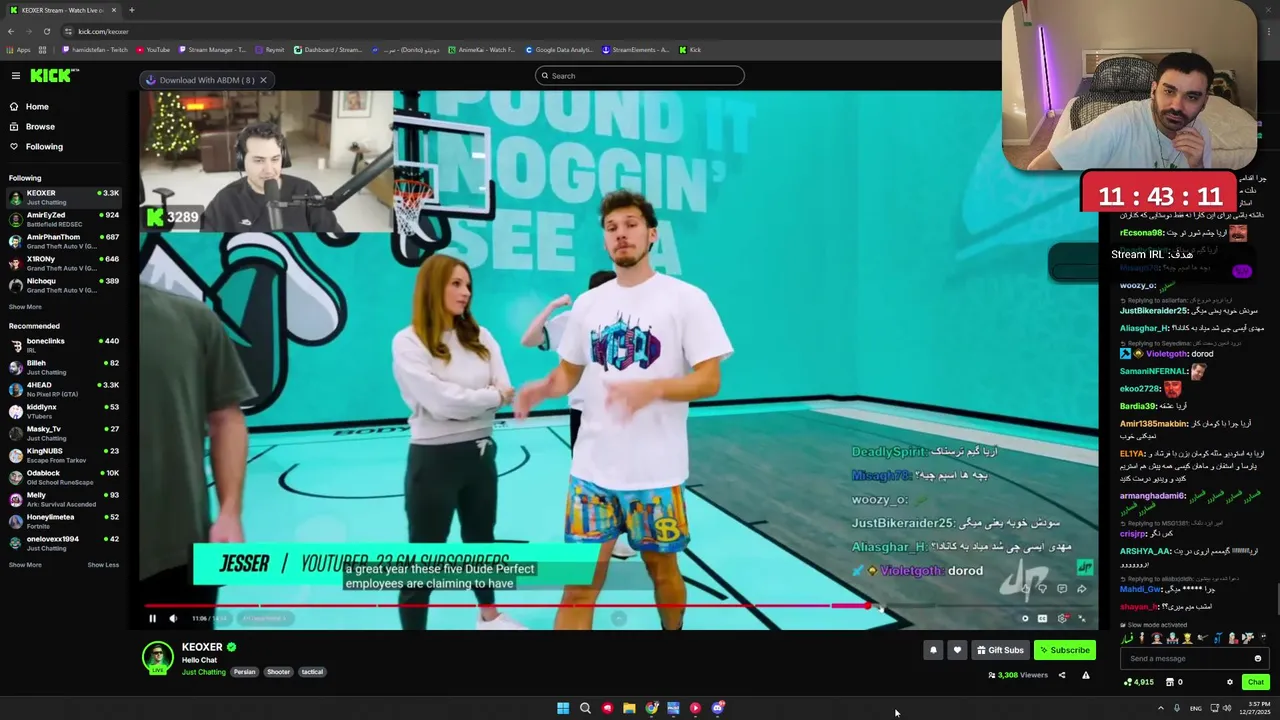
Task: Show hidden system tray icons
Action: pyautogui.click(x=1161, y=708)
